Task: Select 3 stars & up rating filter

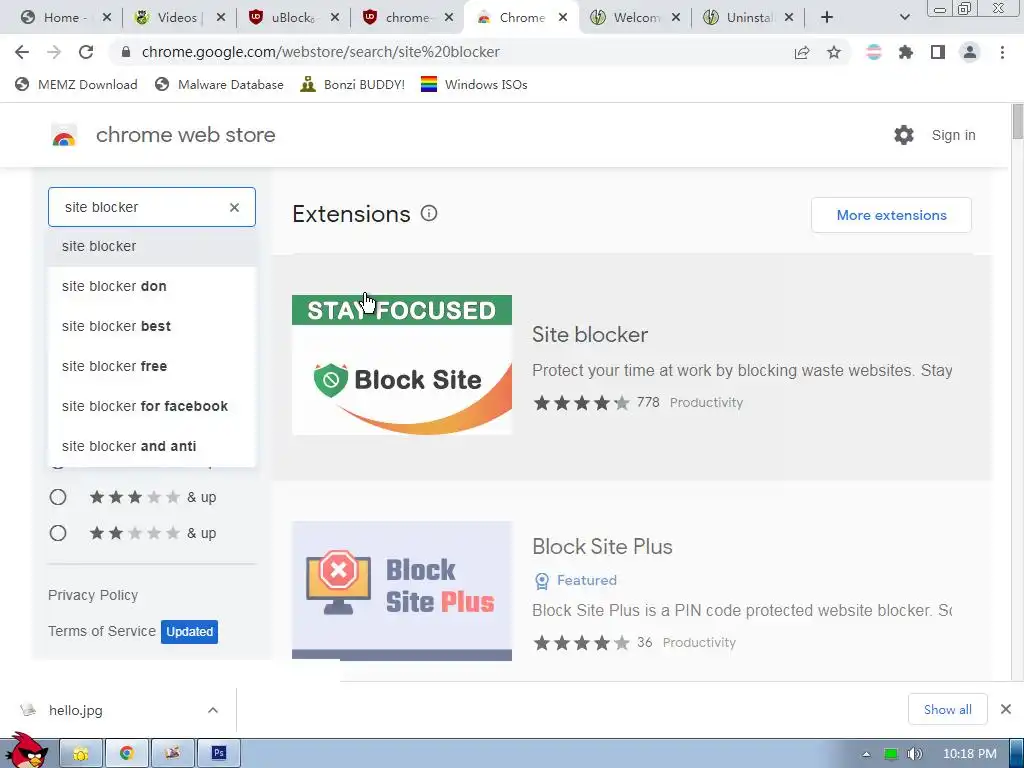Action: [58, 497]
